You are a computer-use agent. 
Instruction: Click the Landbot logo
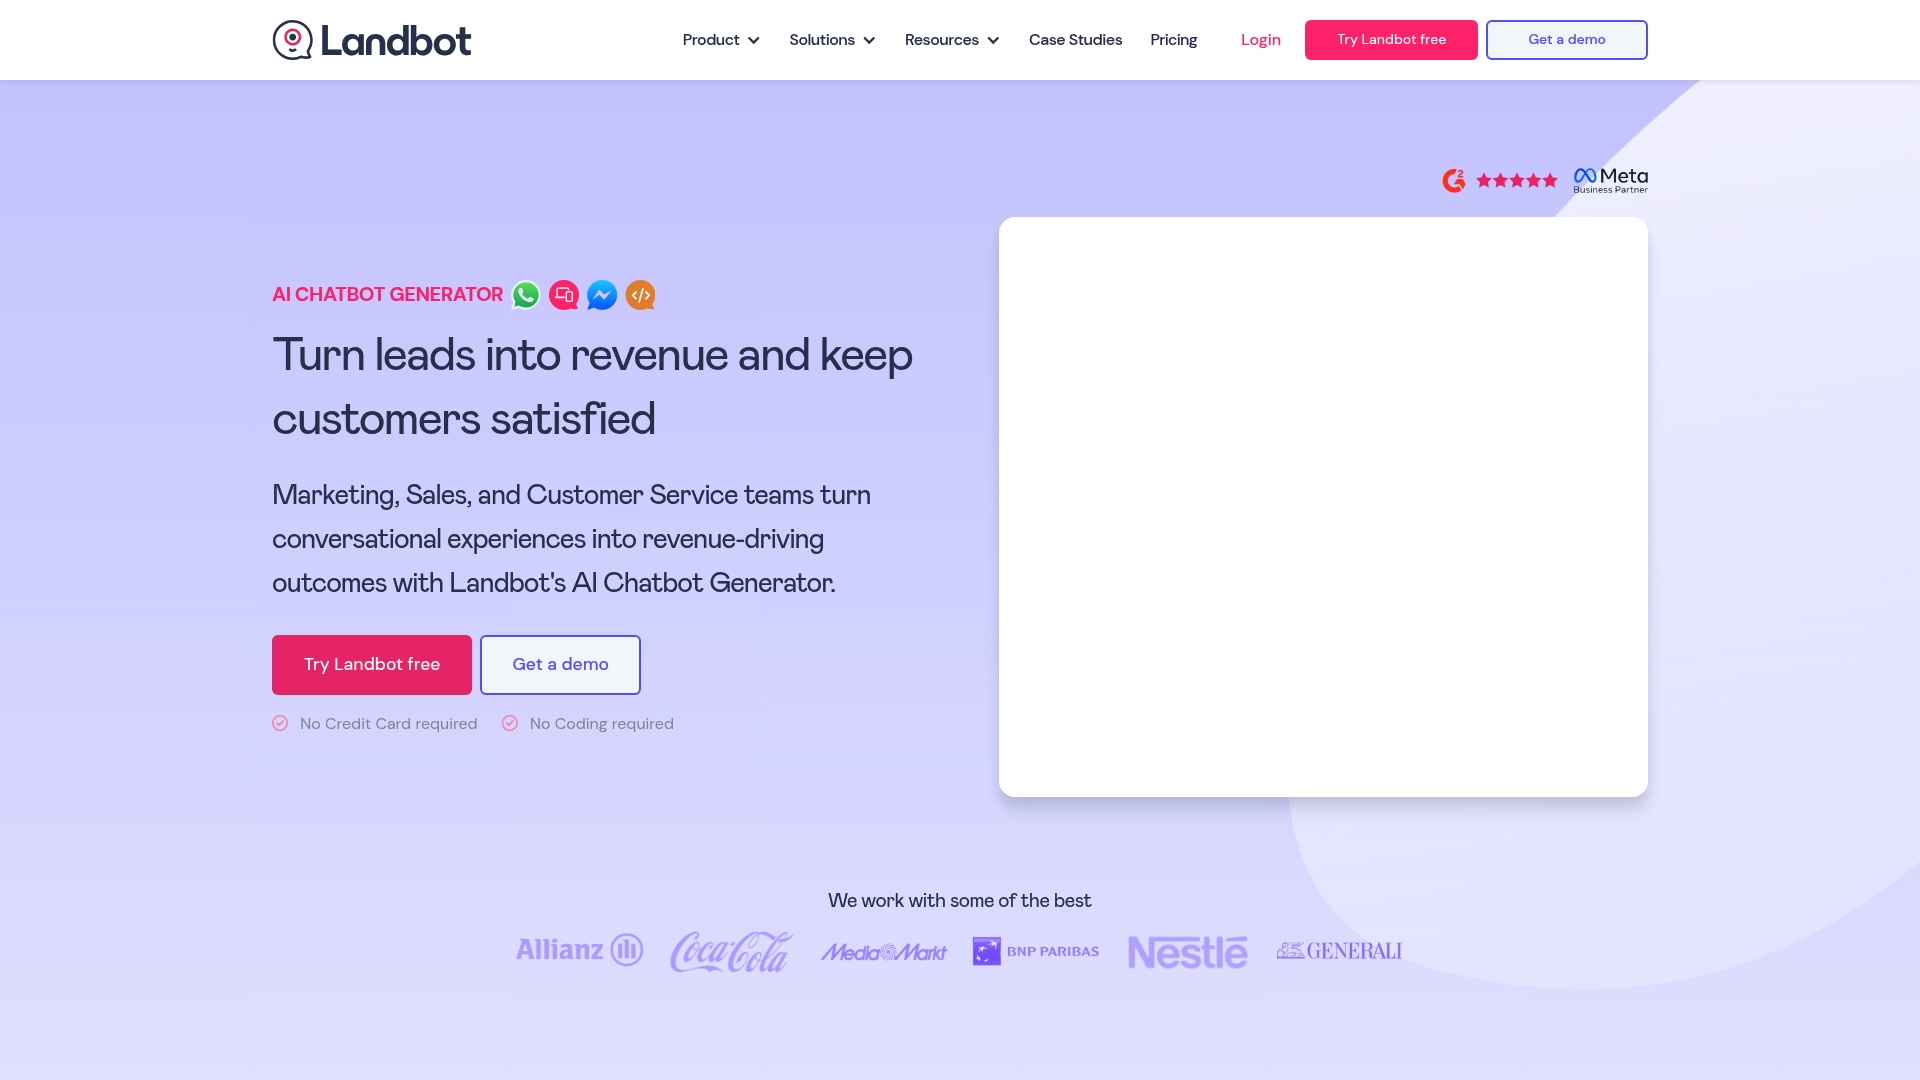371,39
